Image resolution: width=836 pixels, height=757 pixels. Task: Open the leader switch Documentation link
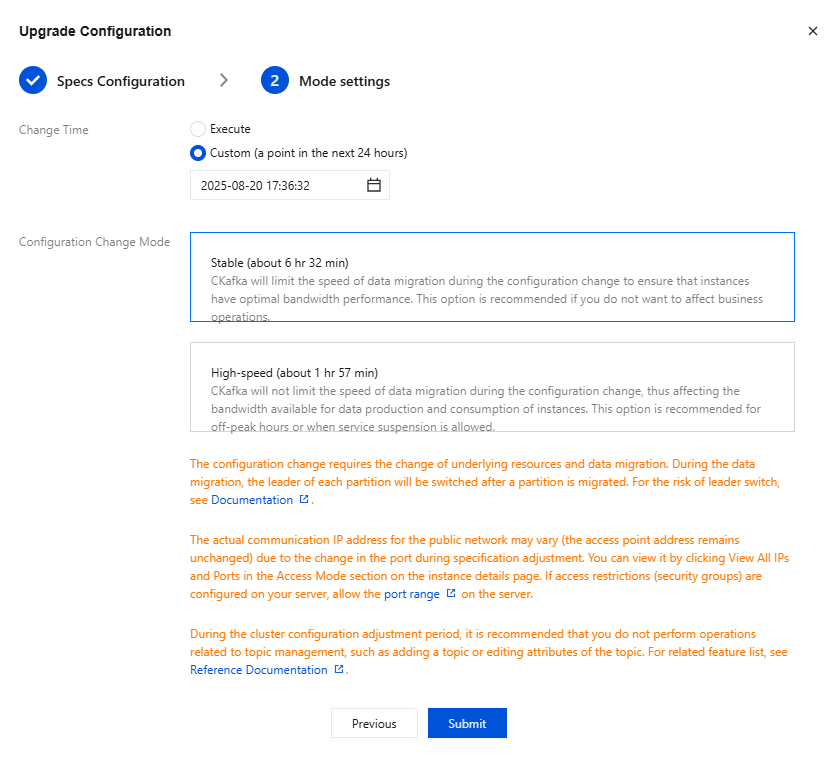click(252, 500)
